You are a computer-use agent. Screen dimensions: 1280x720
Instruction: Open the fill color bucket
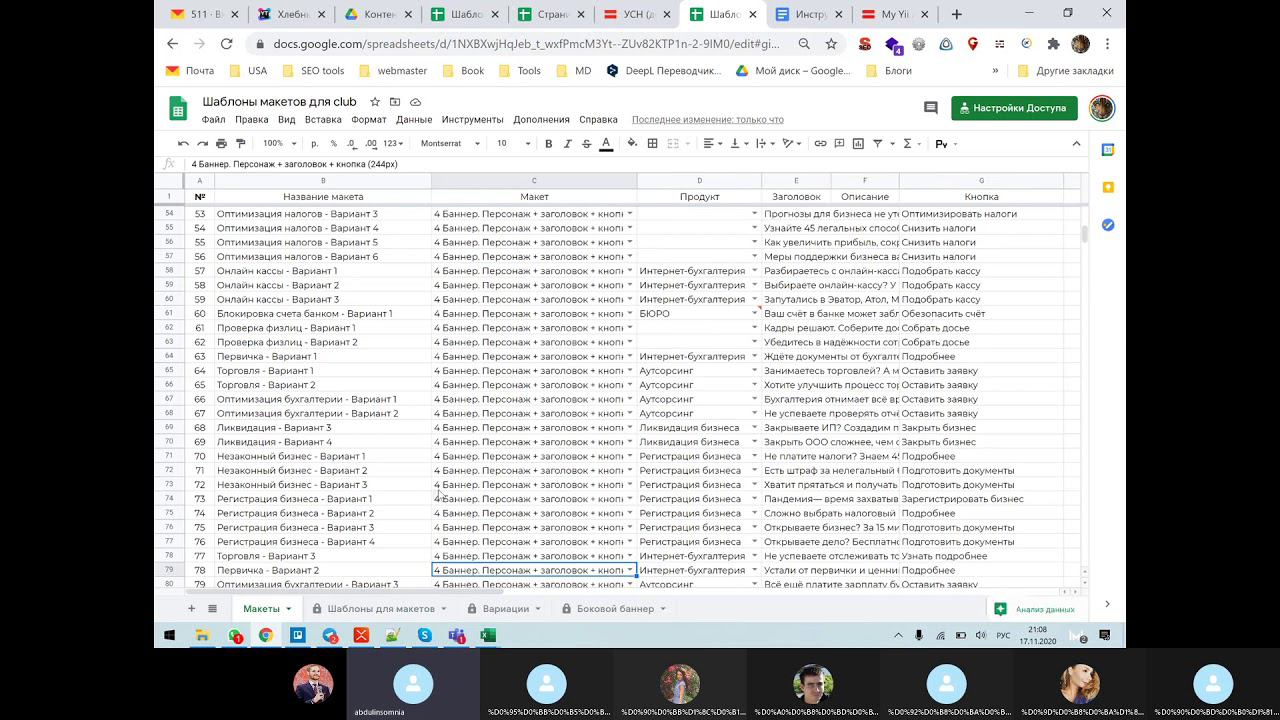632,143
